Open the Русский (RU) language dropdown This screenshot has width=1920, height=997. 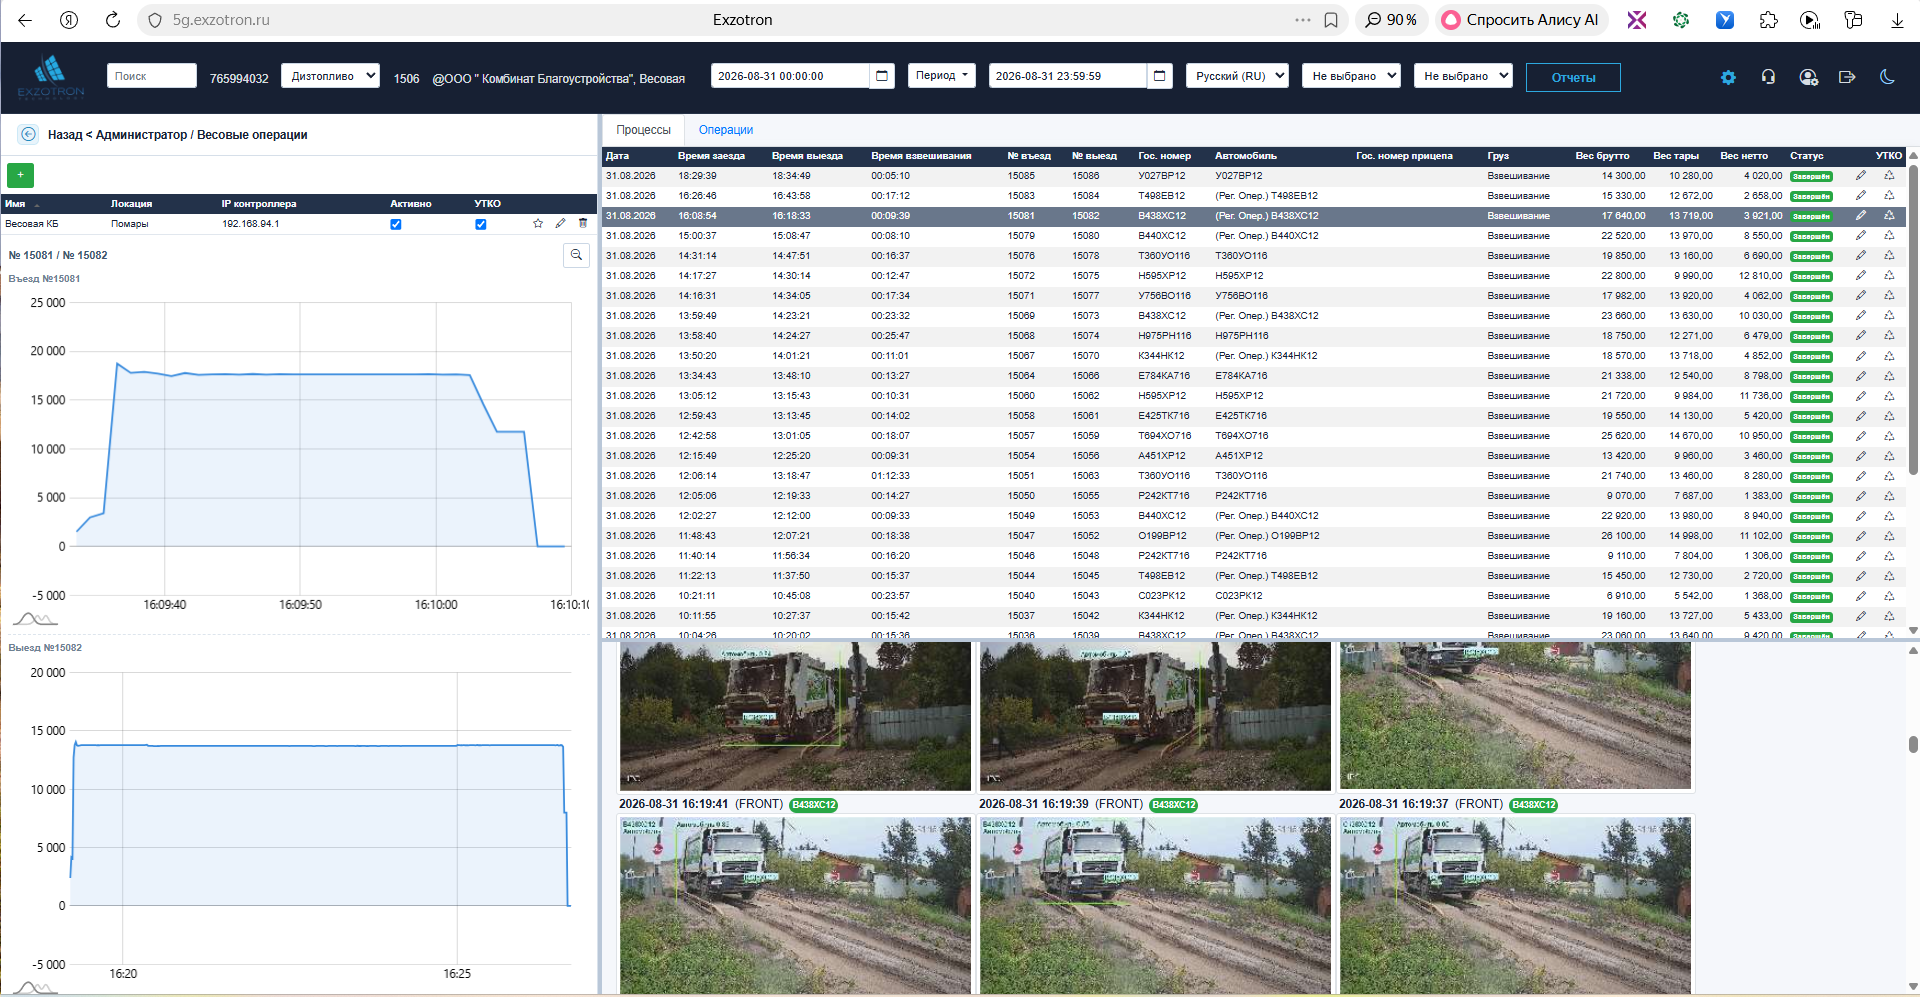pyautogui.click(x=1238, y=76)
